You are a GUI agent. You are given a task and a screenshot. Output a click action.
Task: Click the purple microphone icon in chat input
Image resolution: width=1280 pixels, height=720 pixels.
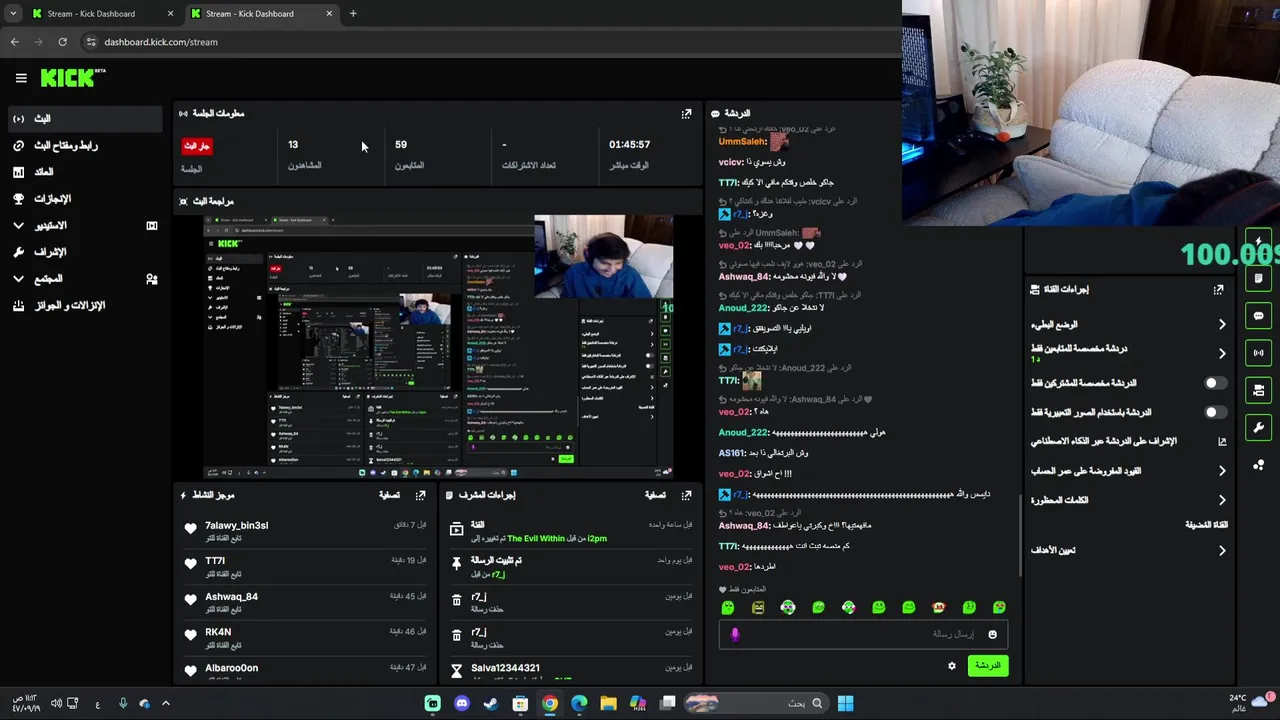735,634
